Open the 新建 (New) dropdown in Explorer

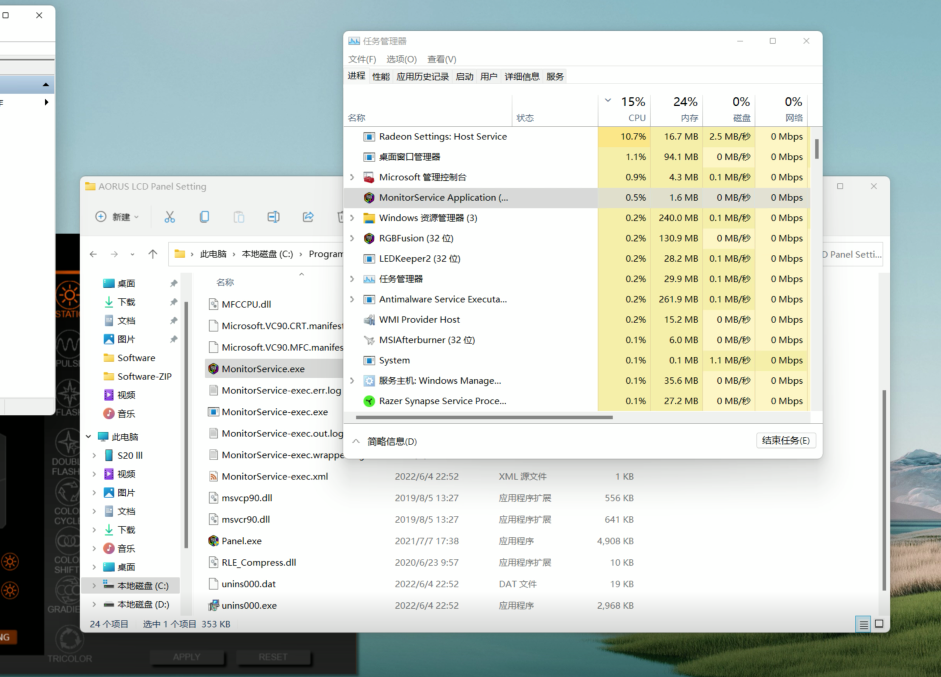117,217
